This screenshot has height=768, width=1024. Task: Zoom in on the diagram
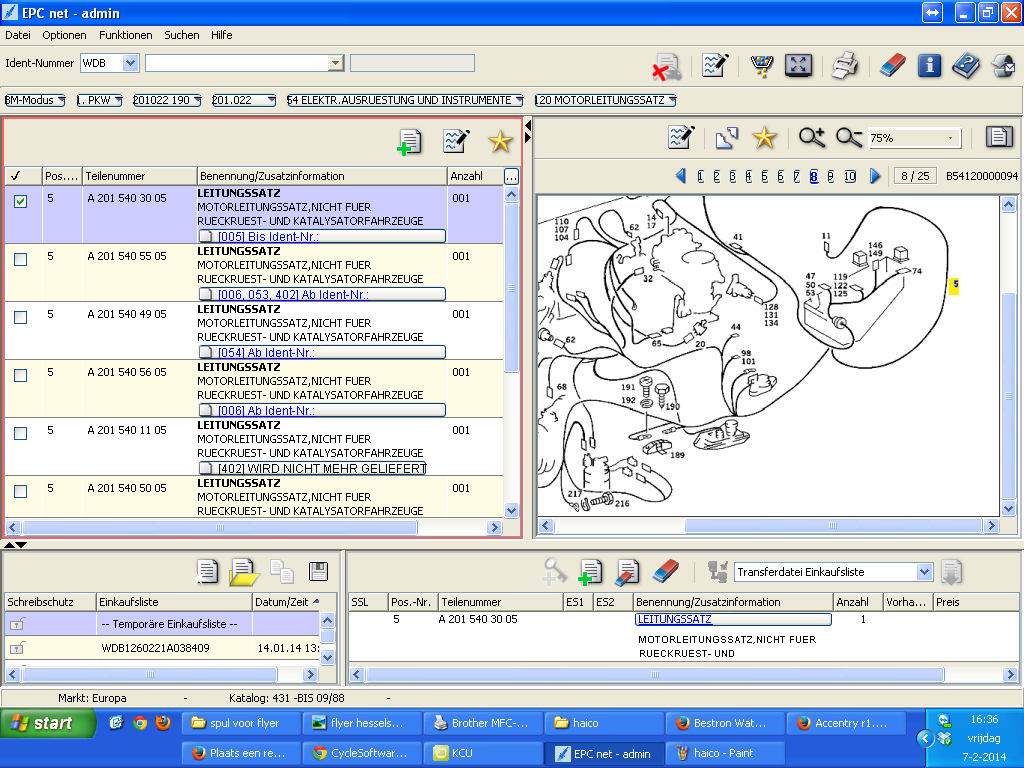tap(812, 138)
